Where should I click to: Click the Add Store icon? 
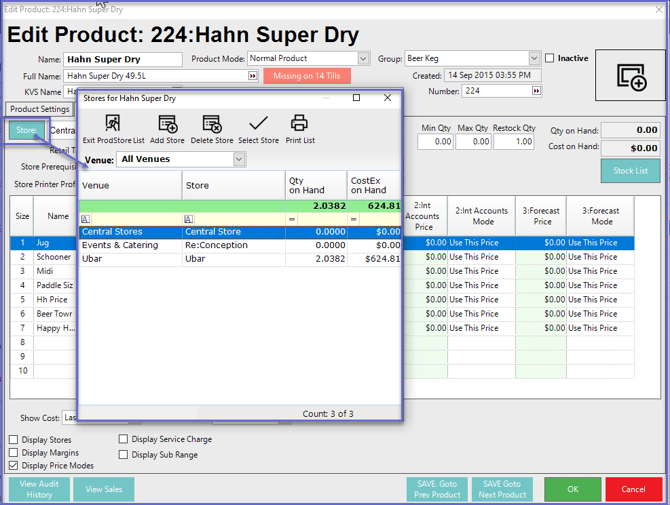tap(167, 124)
